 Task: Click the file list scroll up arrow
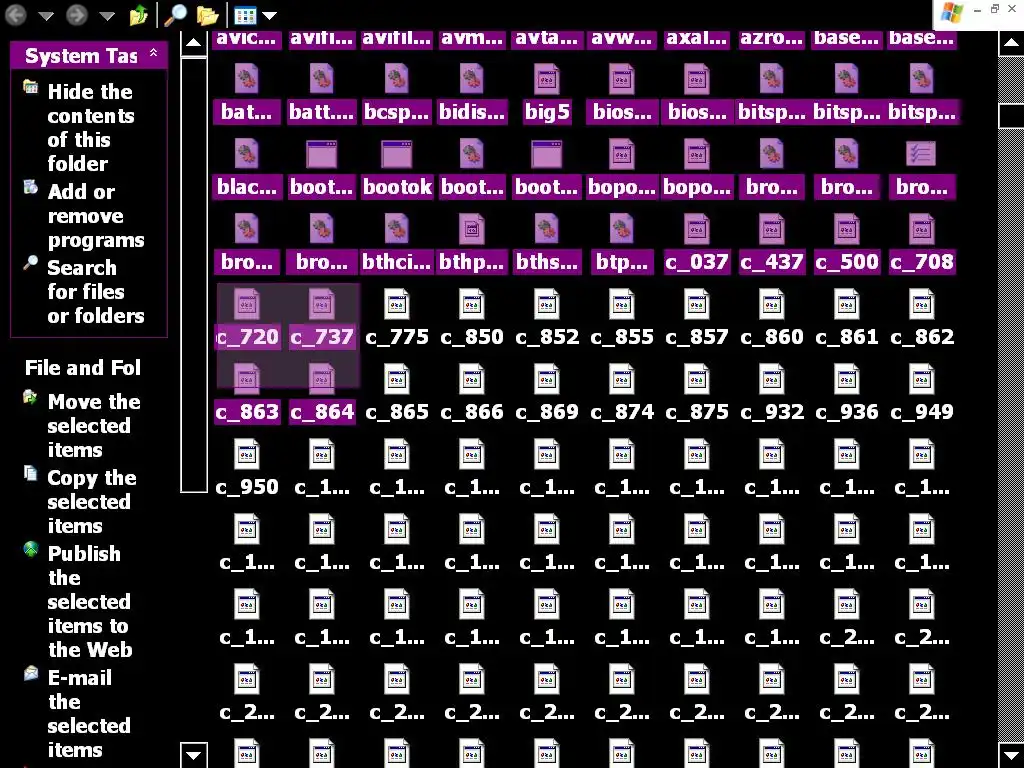(1011, 43)
